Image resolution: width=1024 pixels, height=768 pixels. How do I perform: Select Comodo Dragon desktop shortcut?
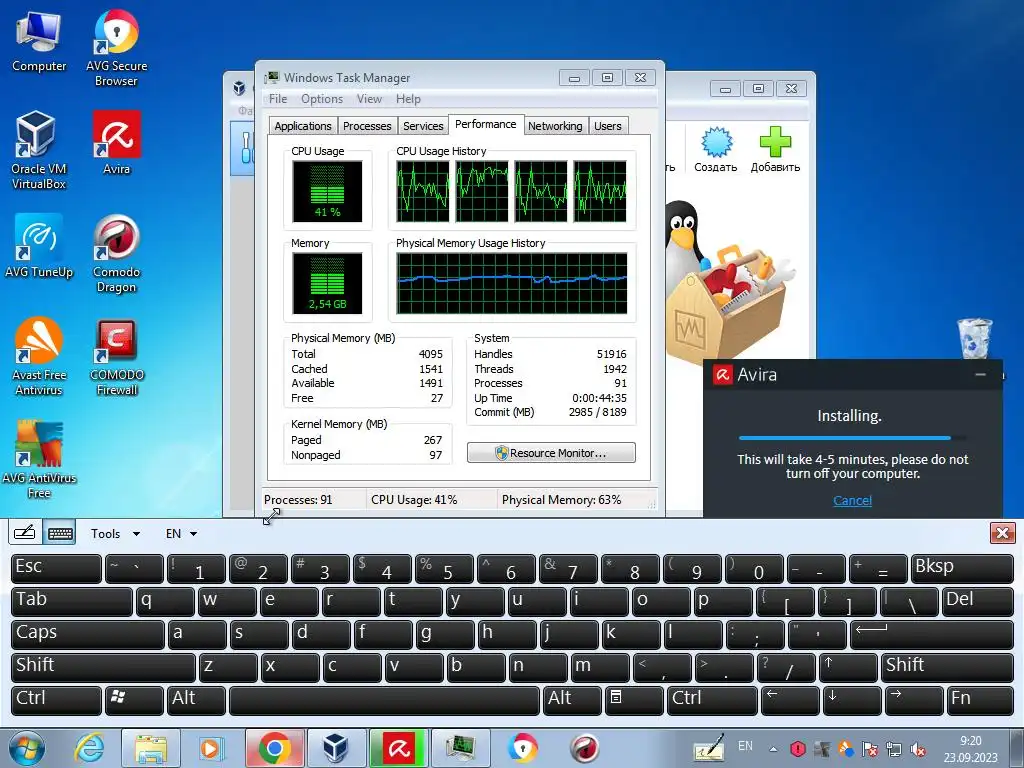click(116, 253)
